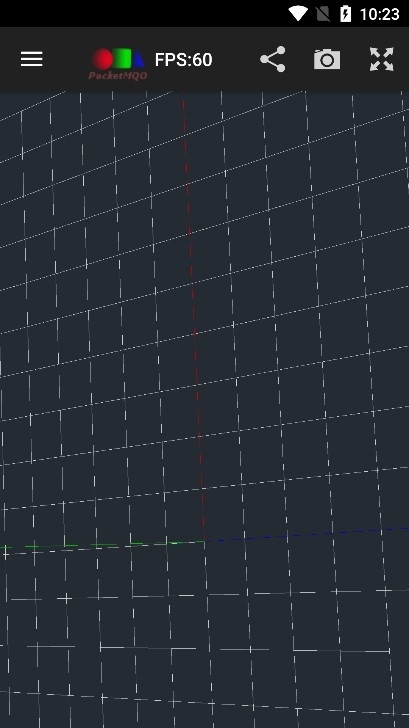409x728 pixels.
Task: Enter fullscreen using the expand arrows icon
Action: [x=382, y=59]
